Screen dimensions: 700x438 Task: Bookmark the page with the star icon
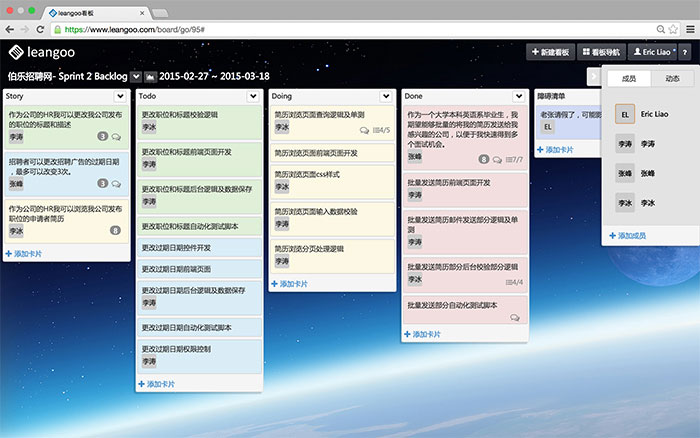[673, 29]
